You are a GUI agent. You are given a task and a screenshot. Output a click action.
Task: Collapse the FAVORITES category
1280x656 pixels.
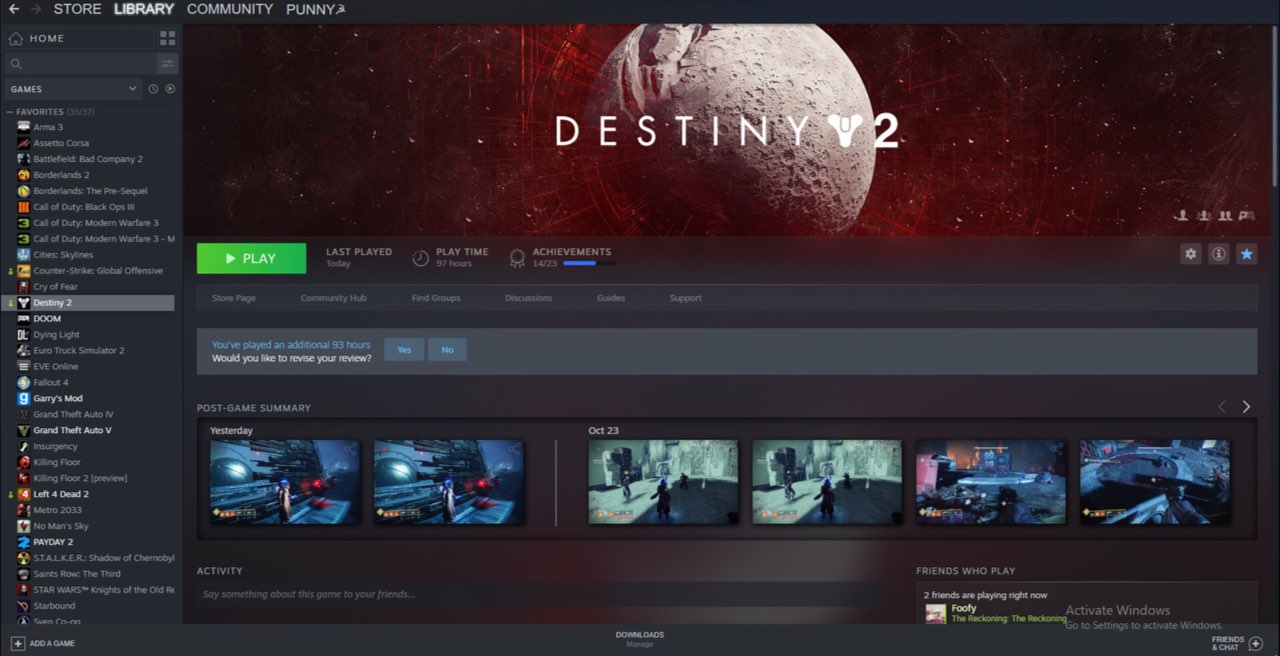tap(10, 112)
